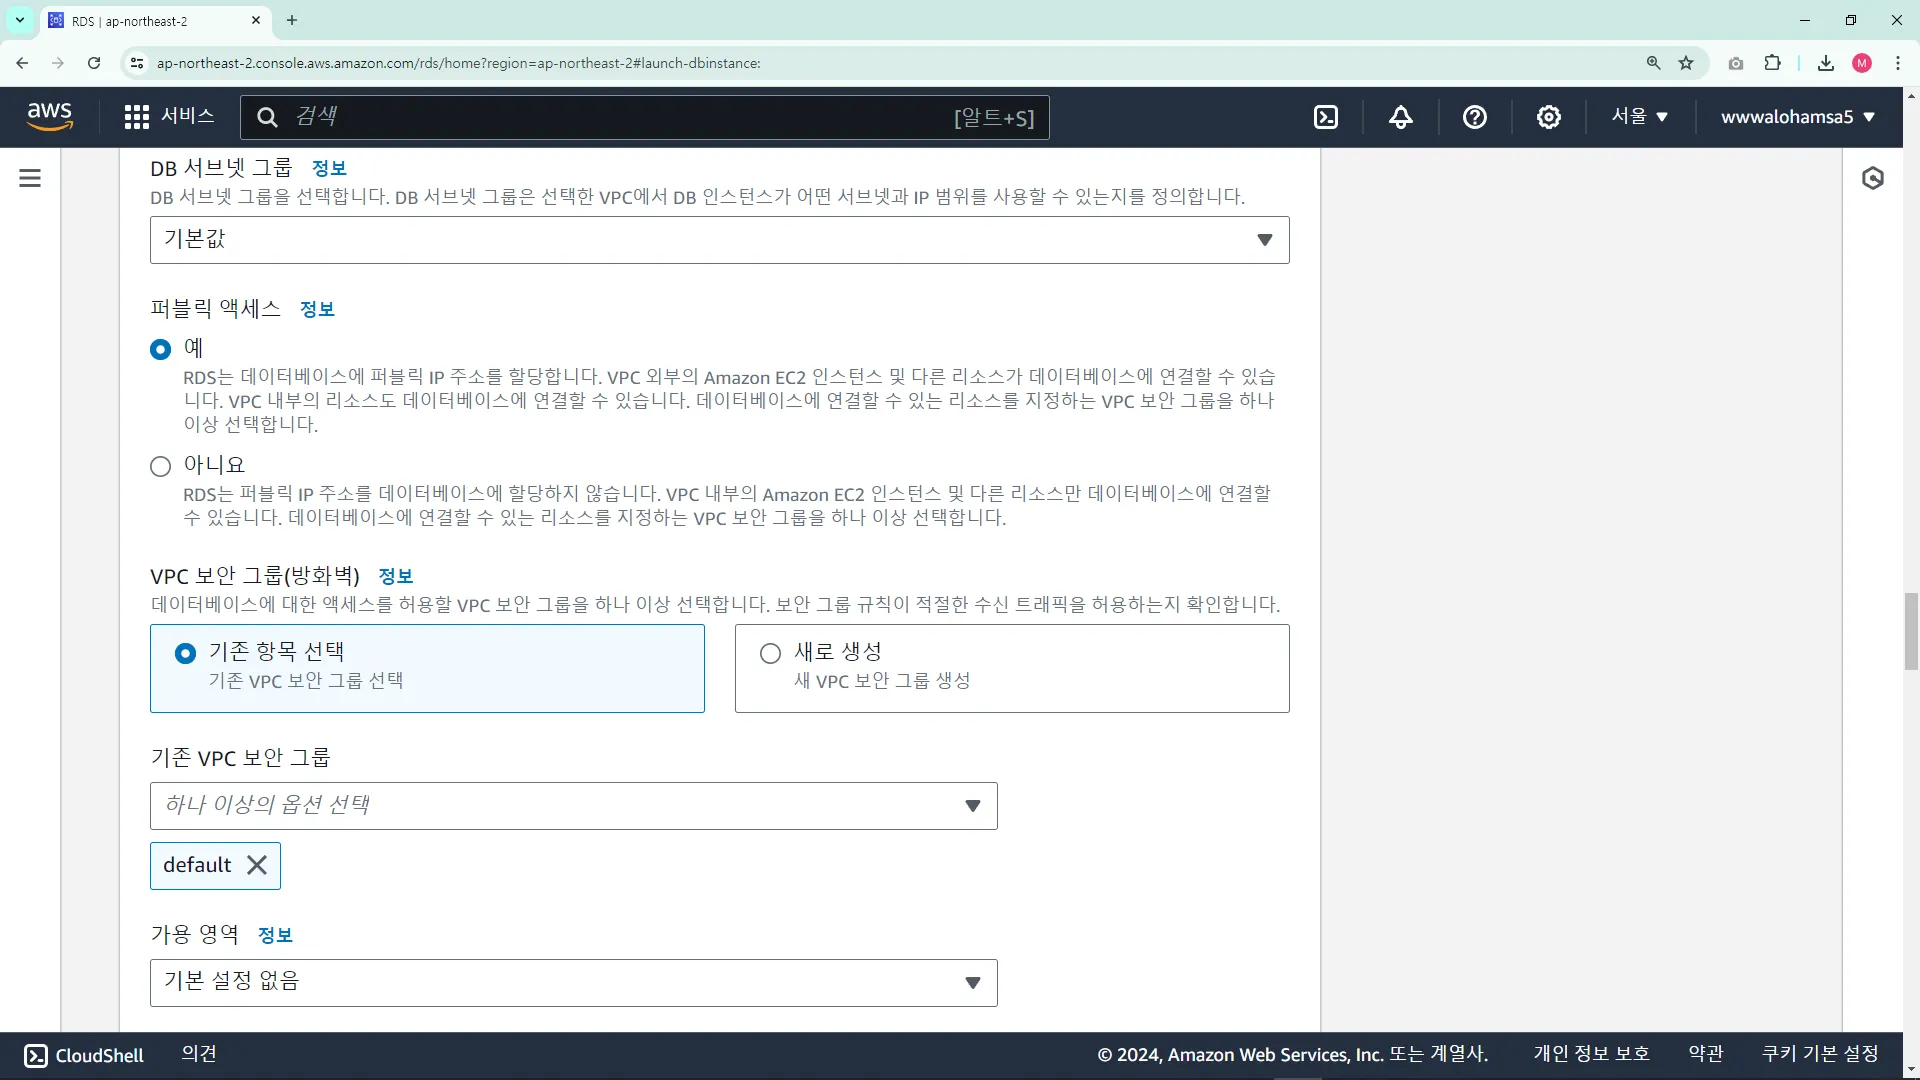Viewport: 1920px width, 1080px height.
Task: Click the 정보 link next to 퍼블릭 액세스
Action: pyautogui.click(x=317, y=310)
